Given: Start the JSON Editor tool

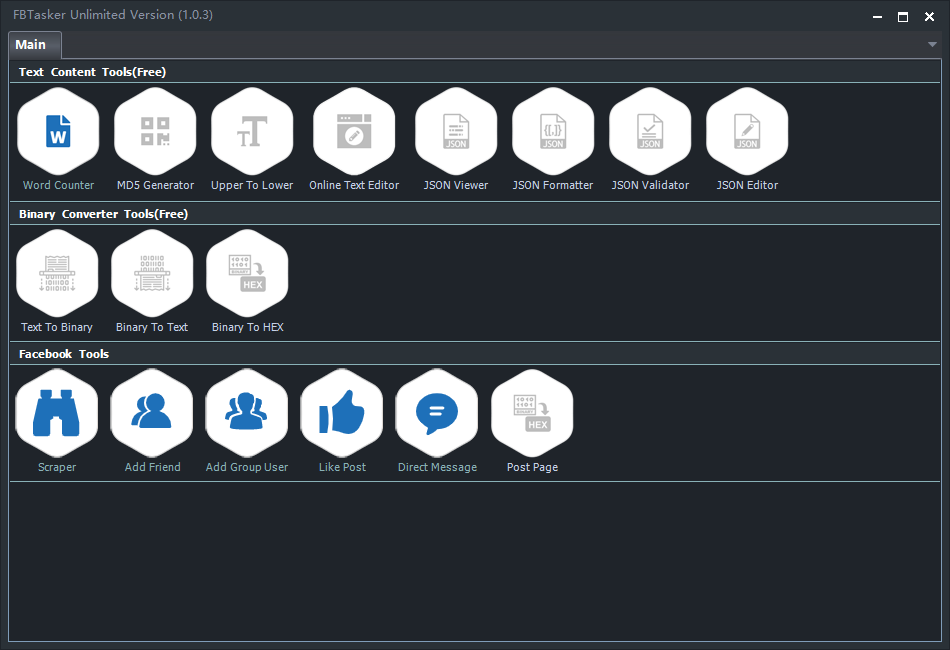Looking at the screenshot, I should point(747,131).
